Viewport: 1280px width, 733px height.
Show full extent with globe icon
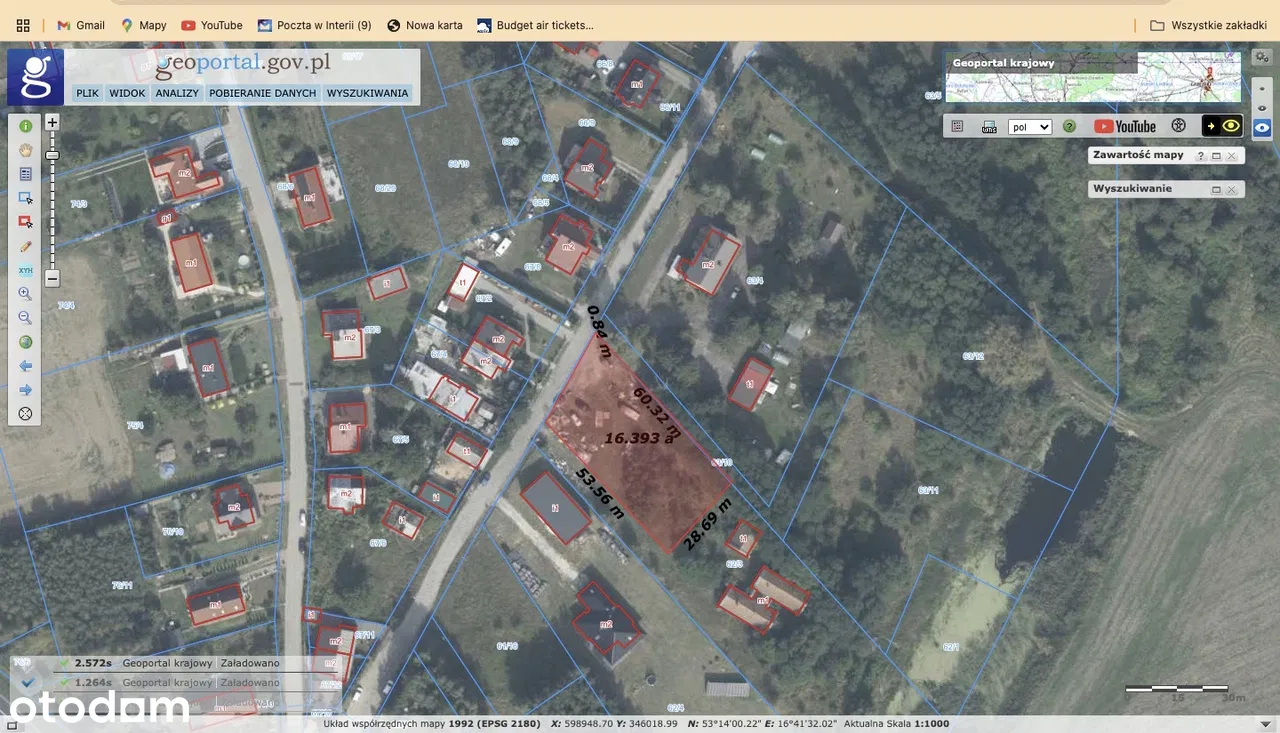click(26, 342)
